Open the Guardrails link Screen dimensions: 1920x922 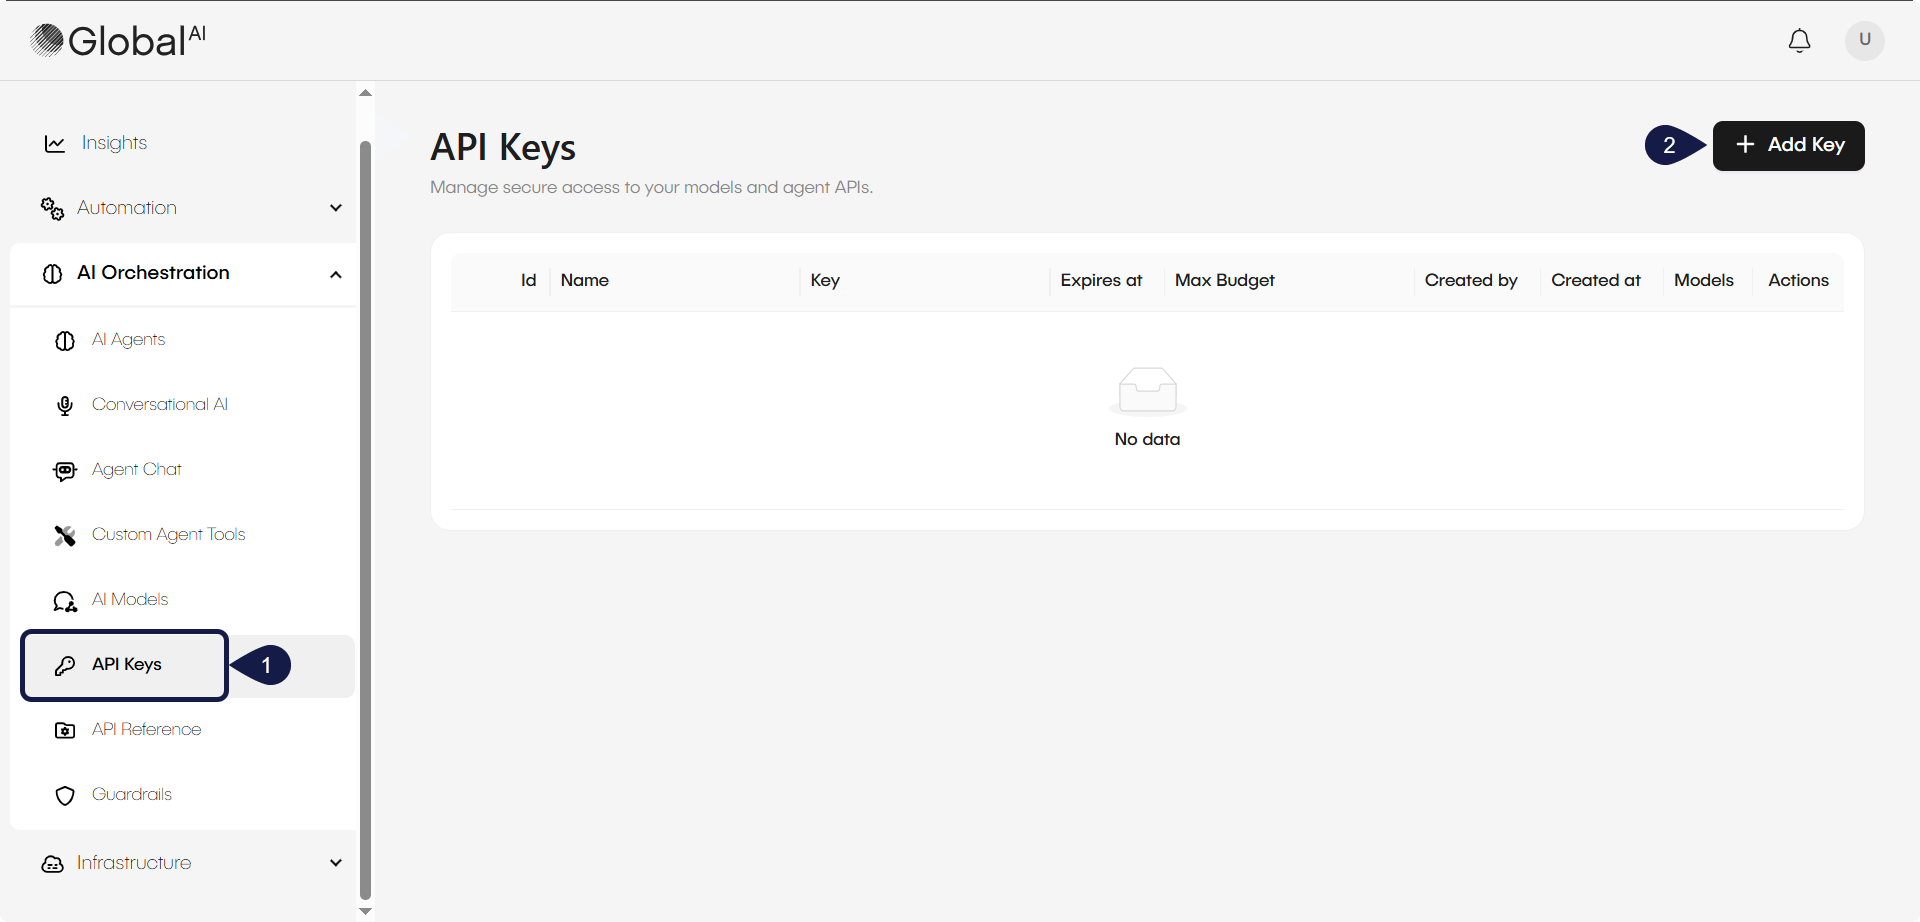point(132,794)
